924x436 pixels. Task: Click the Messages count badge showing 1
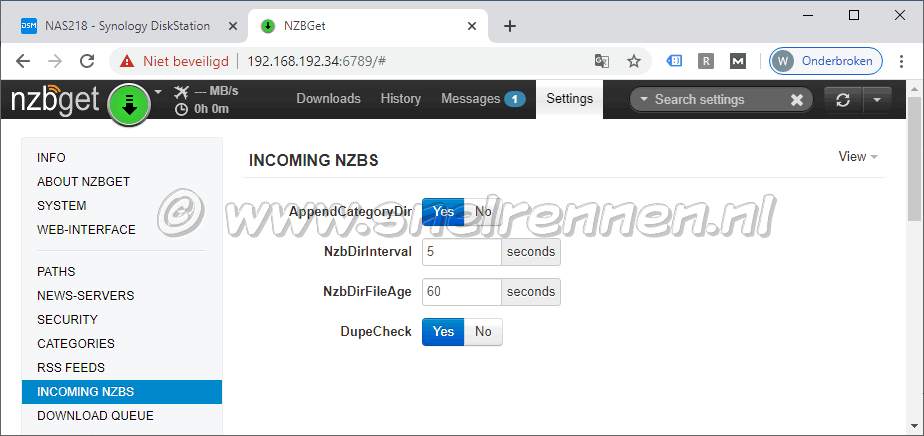click(514, 99)
